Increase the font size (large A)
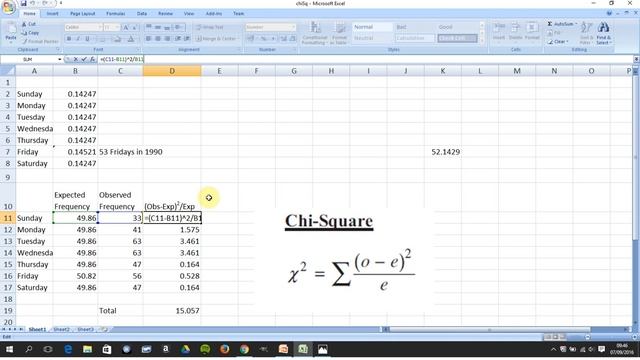The width and height of the screenshot is (640, 360). pos(126,27)
